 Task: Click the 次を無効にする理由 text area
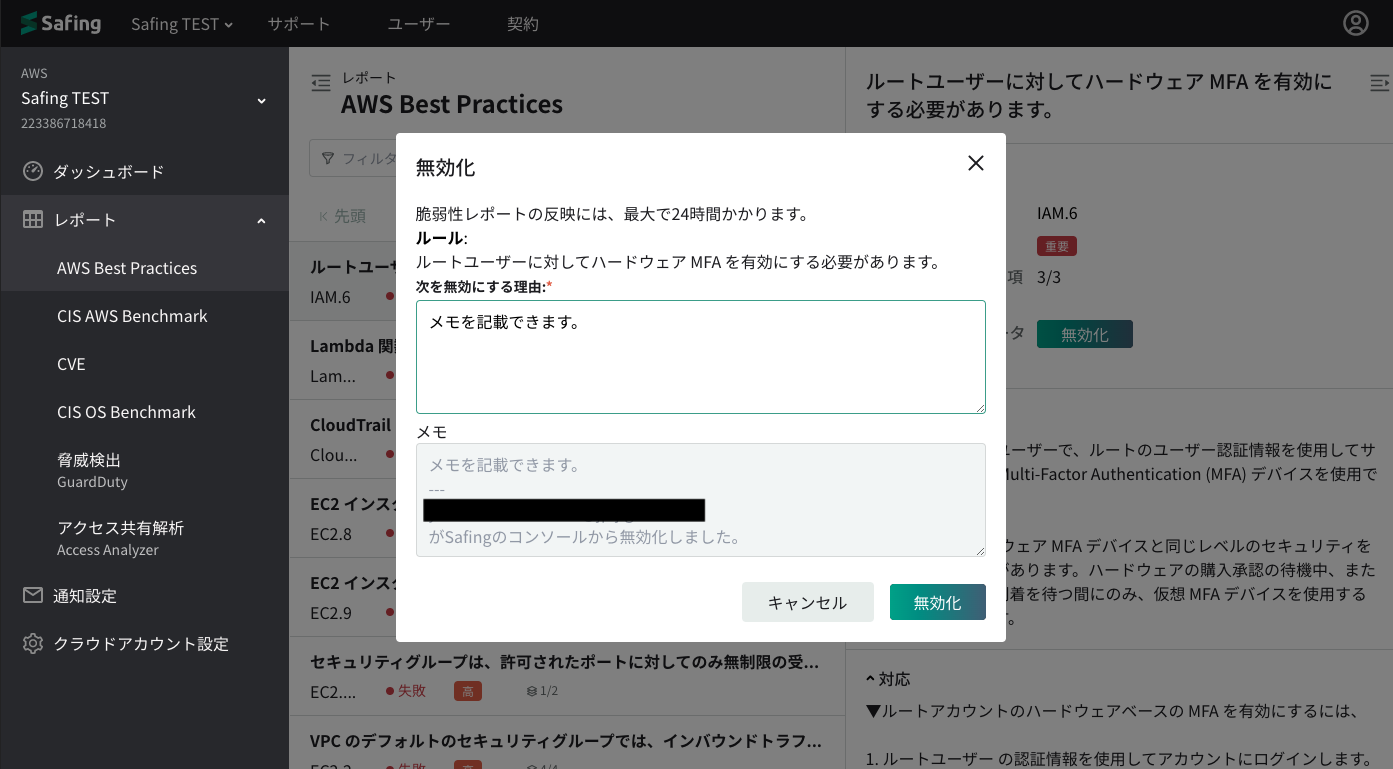pyautogui.click(x=701, y=357)
